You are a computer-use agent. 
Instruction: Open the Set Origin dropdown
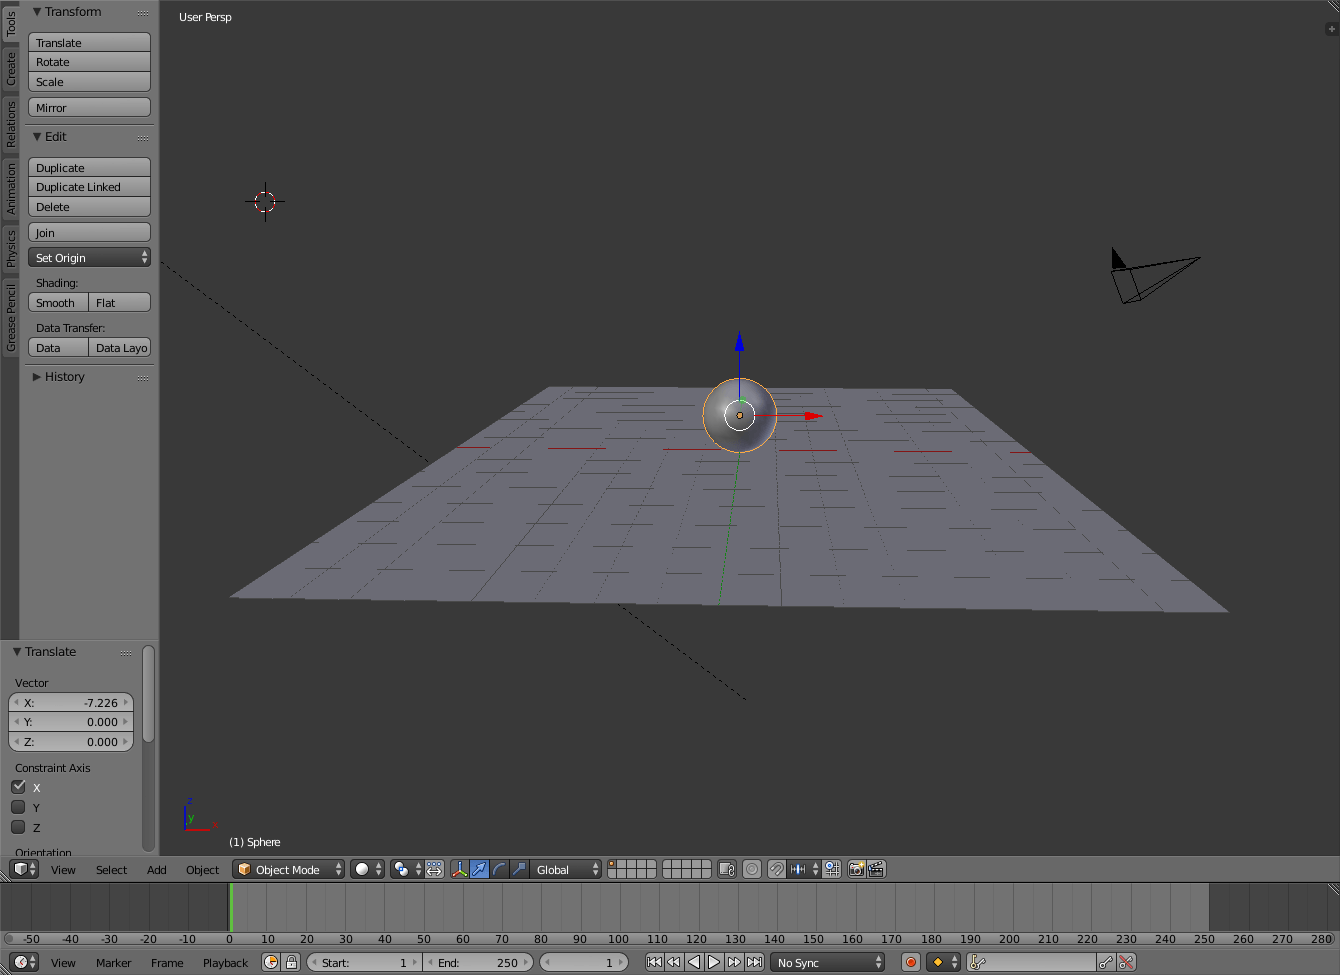coord(89,258)
